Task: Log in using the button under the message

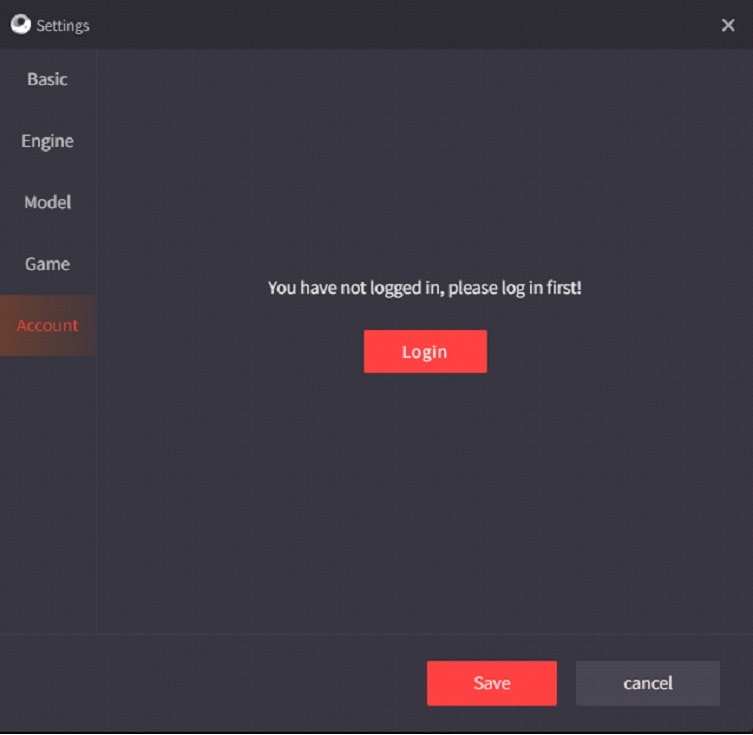Action: point(425,351)
